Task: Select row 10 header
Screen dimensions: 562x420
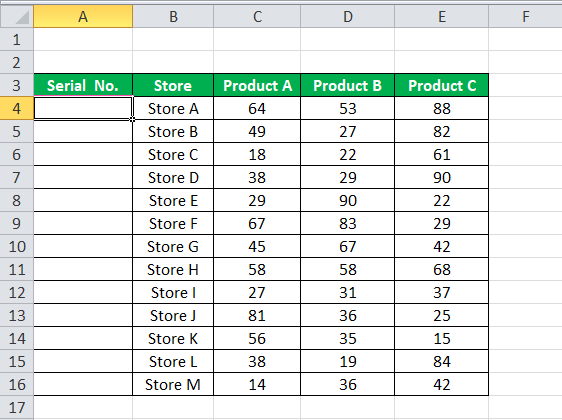Action: click(x=17, y=246)
